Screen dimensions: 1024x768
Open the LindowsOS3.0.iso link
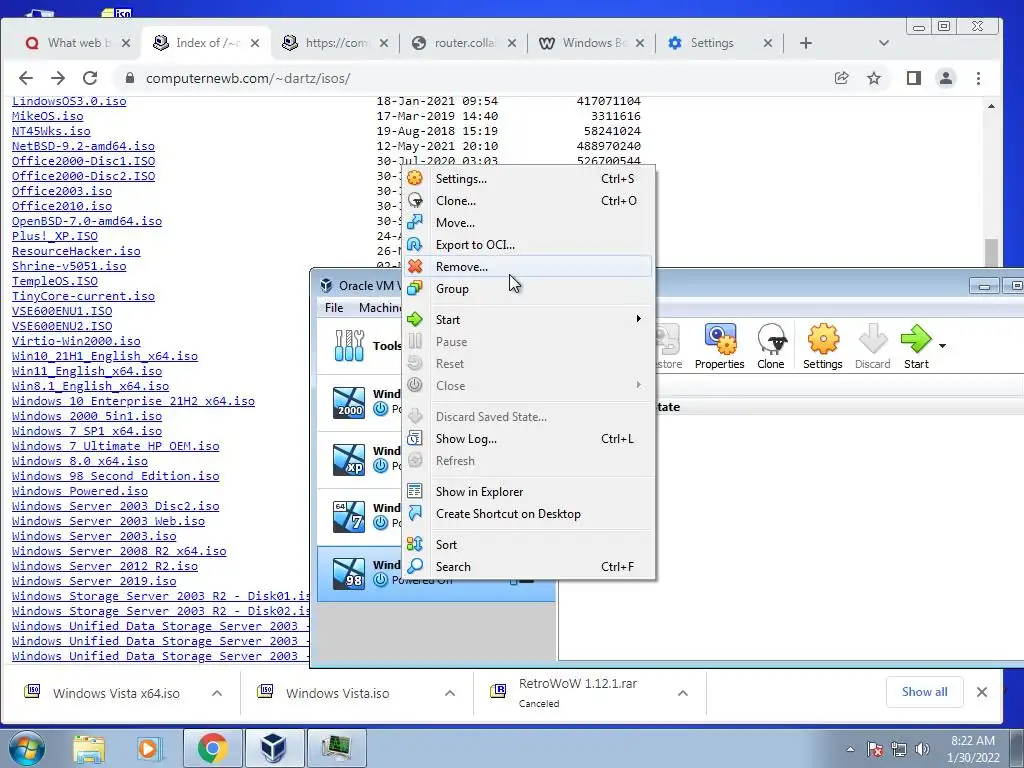pos(69,101)
